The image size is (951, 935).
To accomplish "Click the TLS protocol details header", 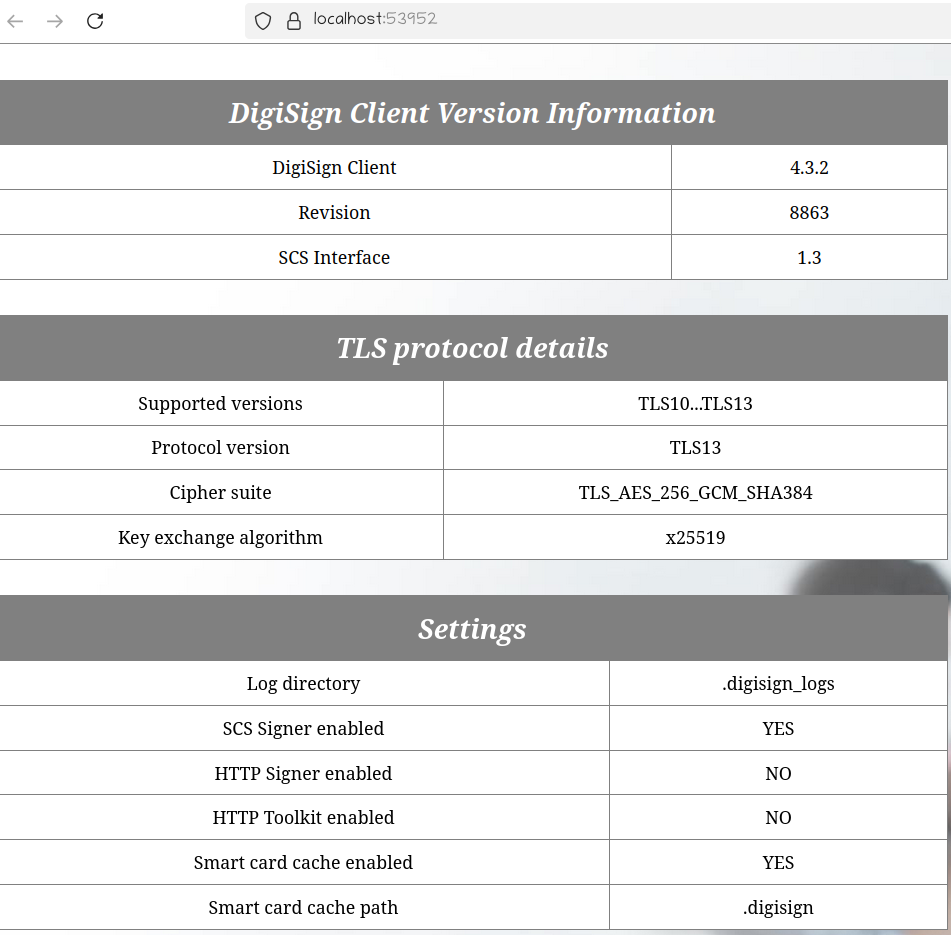I will pos(472,348).
